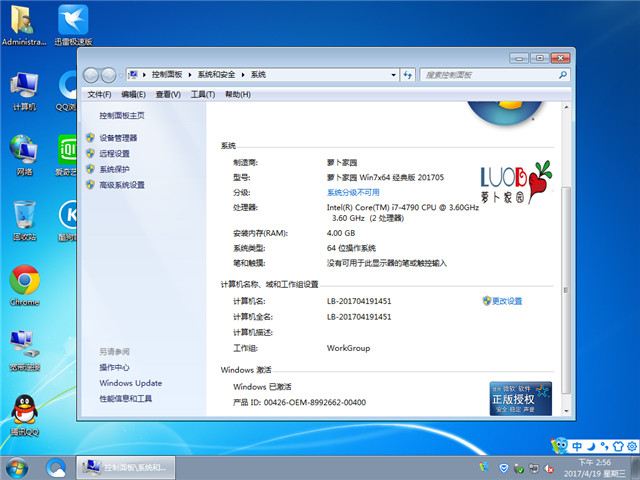Open the broadband connection desktop icon

pyautogui.click(x=24, y=350)
